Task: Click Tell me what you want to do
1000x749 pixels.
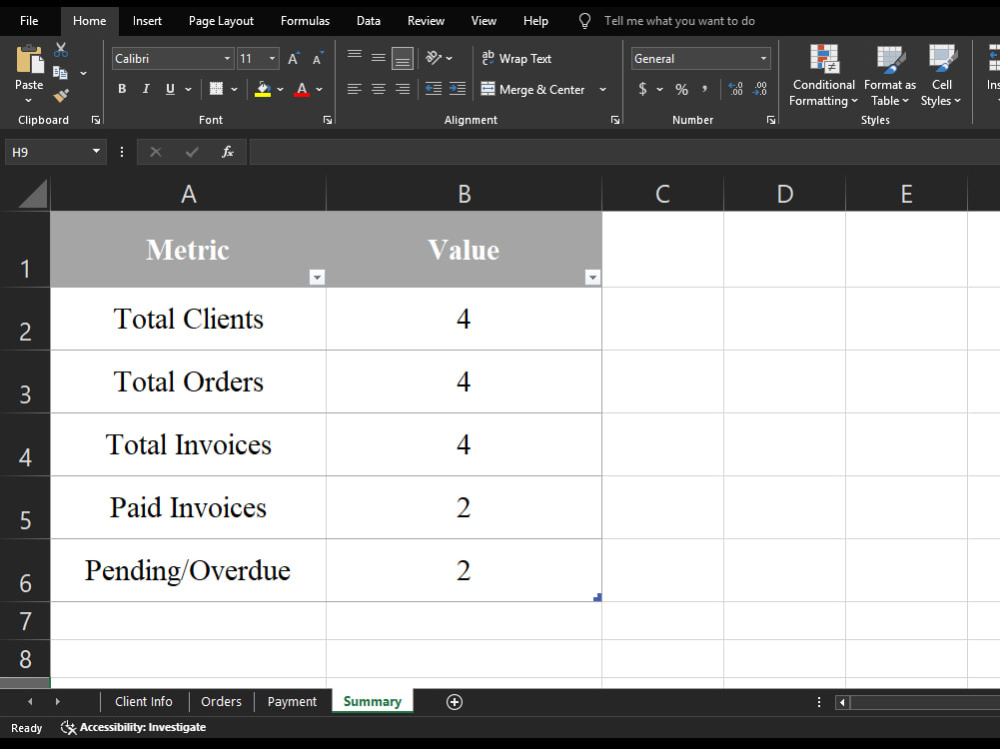Action: coord(679,21)
